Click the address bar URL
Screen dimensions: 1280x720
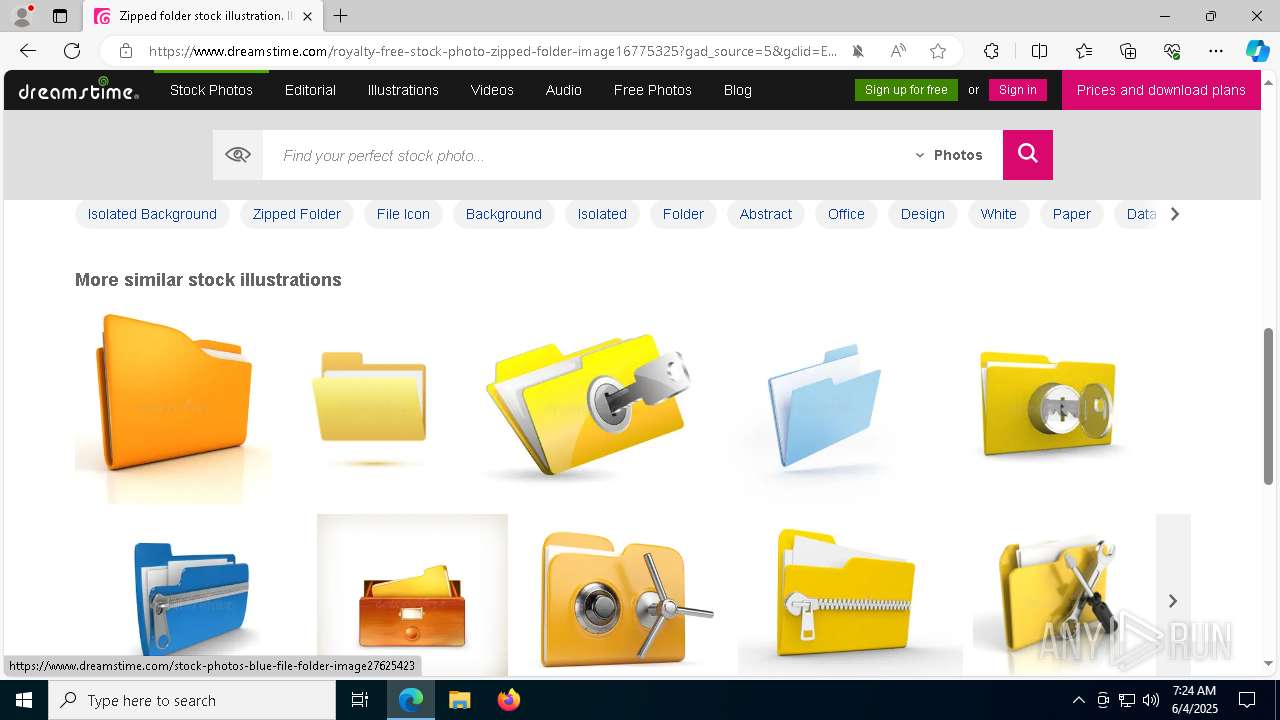pos(492,51)
